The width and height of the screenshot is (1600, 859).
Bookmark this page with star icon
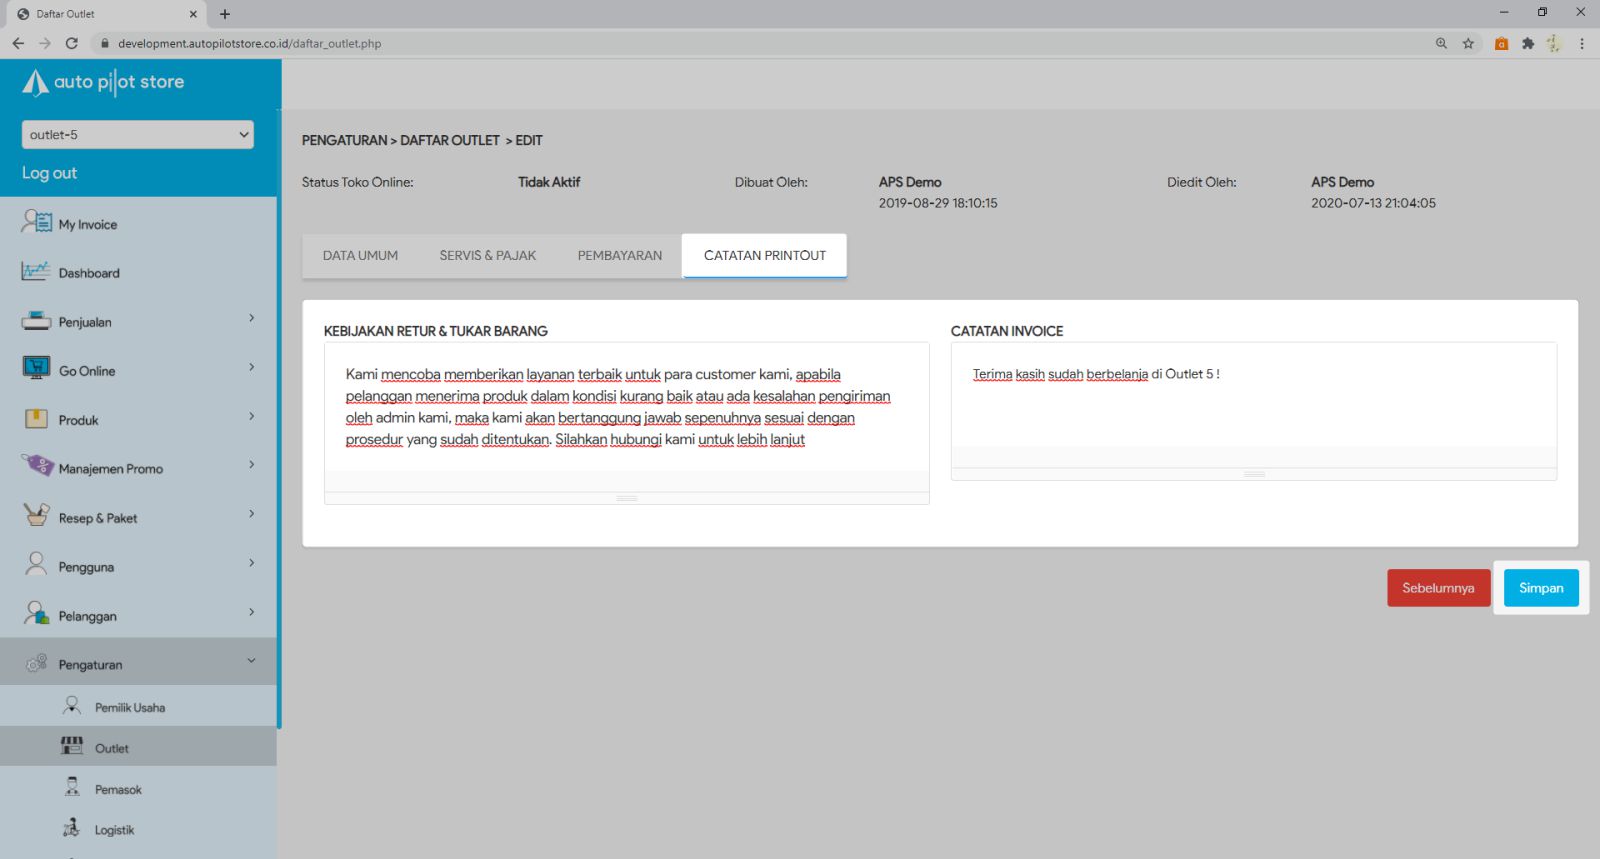tap(1468, 43)
